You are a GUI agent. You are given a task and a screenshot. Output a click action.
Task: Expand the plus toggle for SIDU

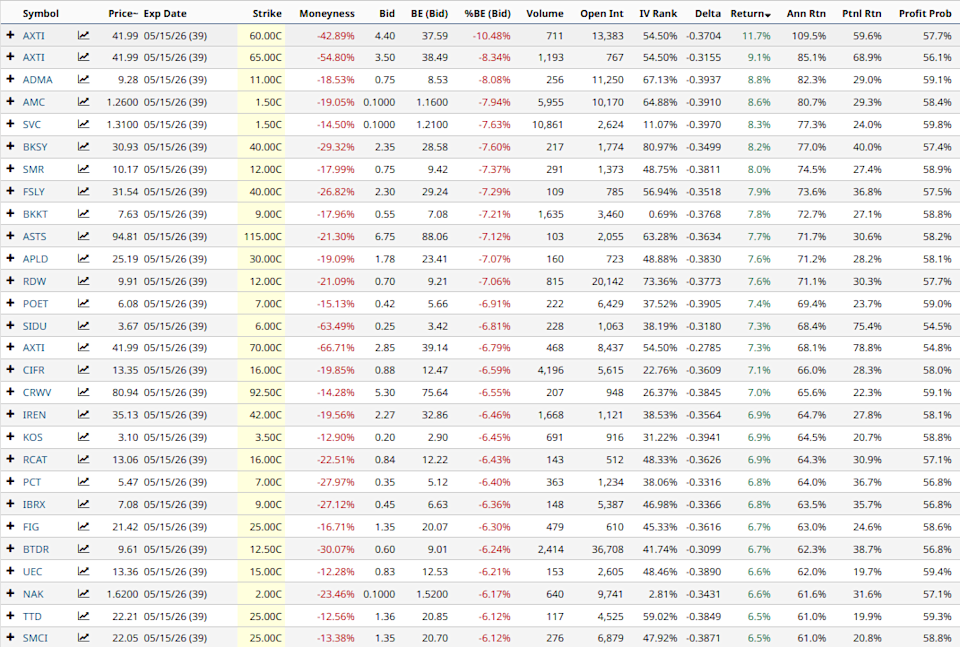click(10, 325)
